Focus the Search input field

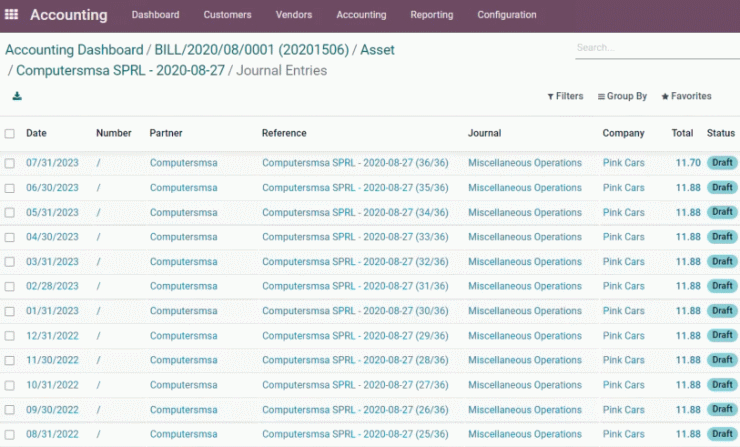tap(657, 48)
